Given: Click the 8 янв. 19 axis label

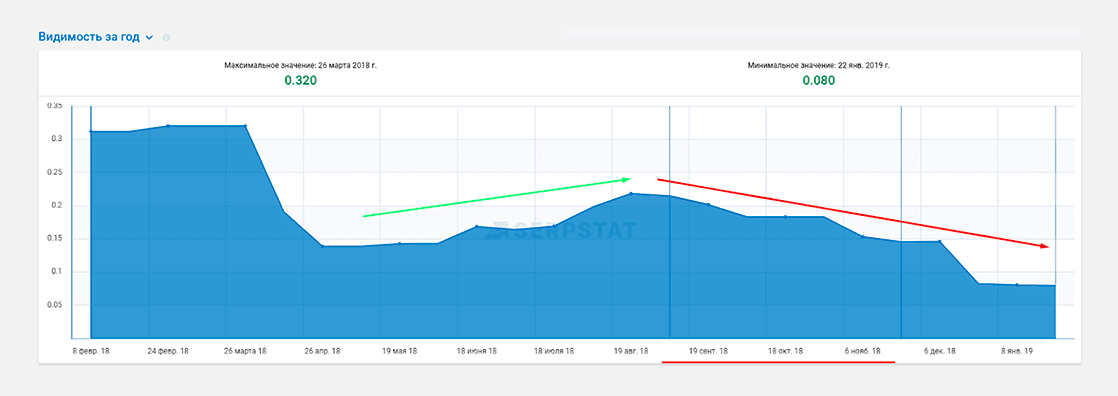Looking at the screenshot, I should 1017,351.
